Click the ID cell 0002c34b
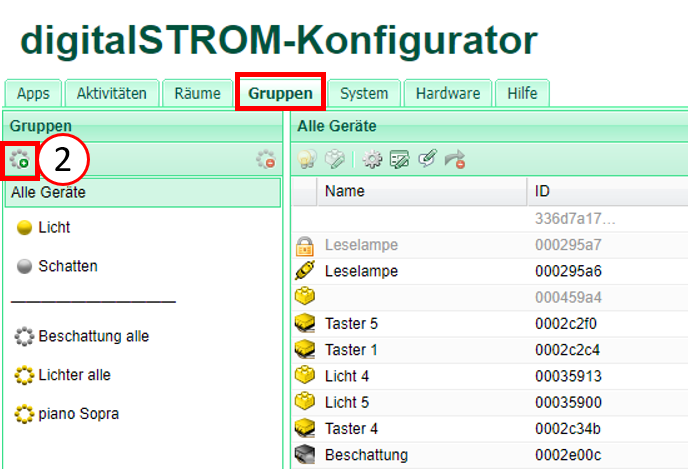Screen dimensions: 688x469 568,429
